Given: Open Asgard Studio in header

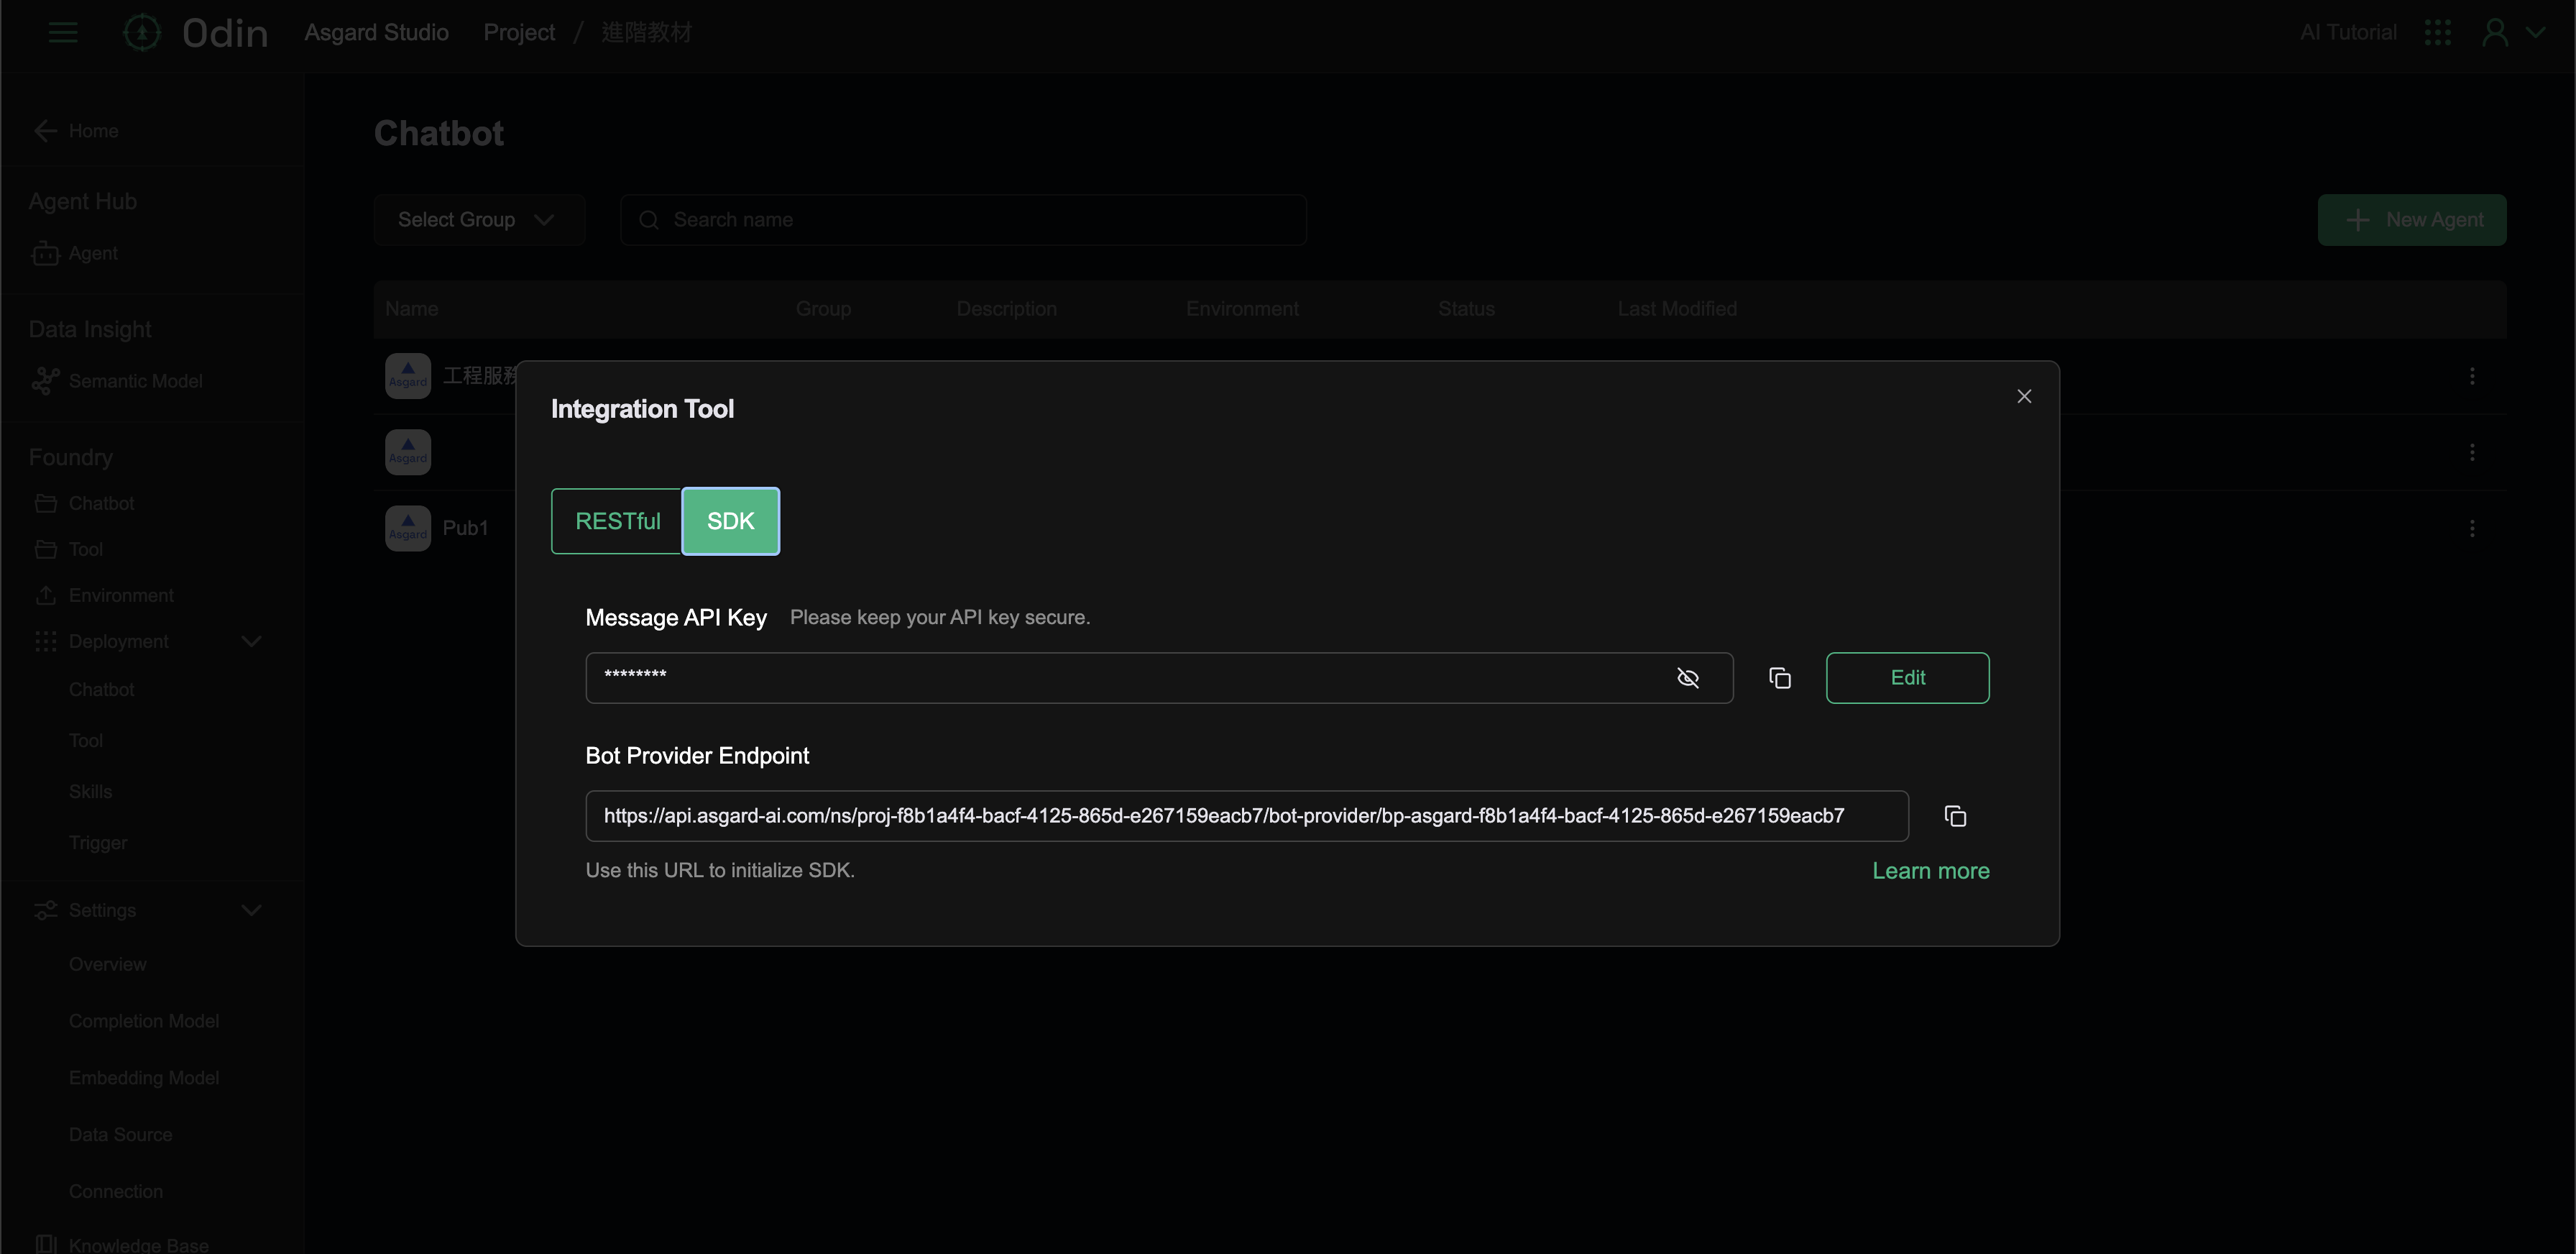Looking at the screenshot, I should (x=376, y=32).
